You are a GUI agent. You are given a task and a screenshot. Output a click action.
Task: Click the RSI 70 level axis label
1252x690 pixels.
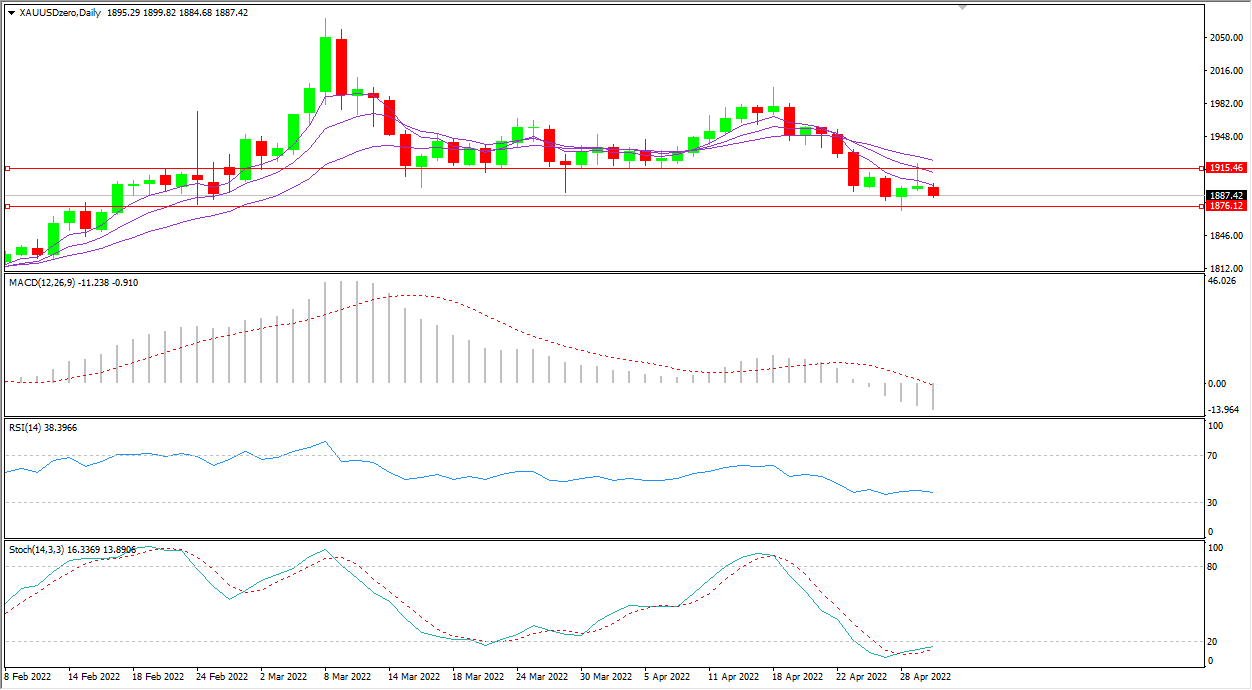coord(1216,456)
